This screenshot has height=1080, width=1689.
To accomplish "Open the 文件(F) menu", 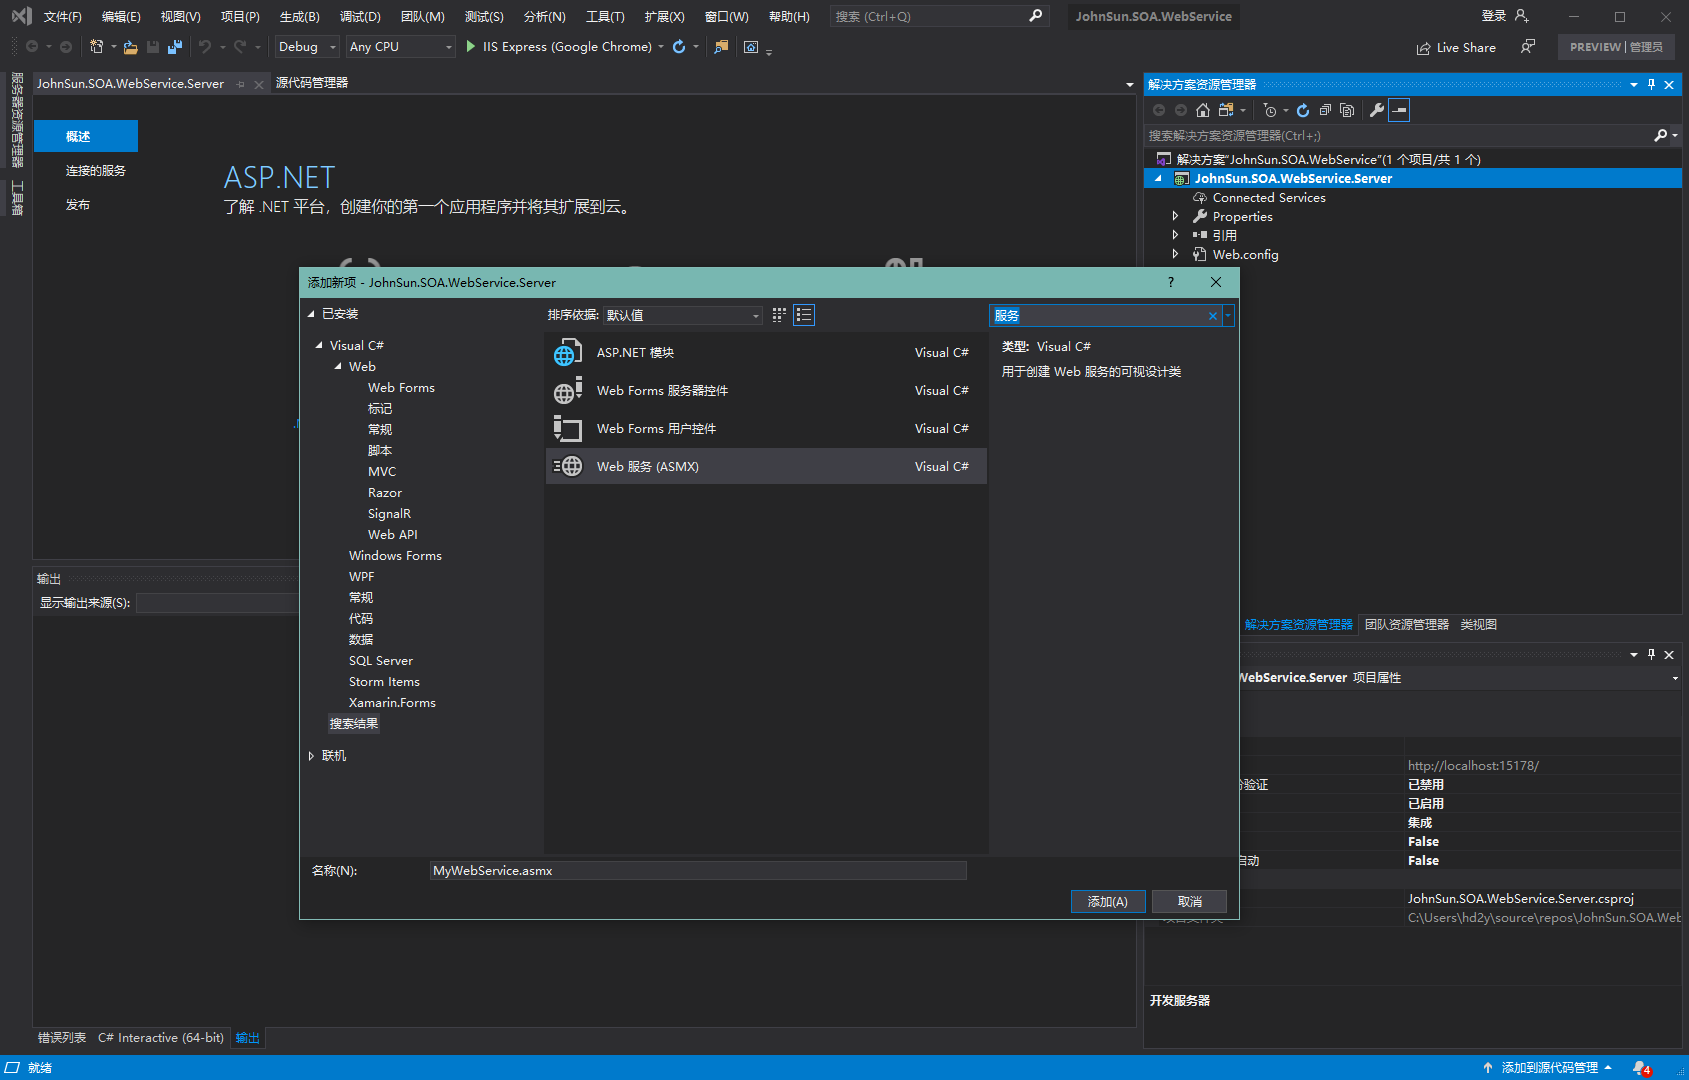I will [x=62, y=16].
